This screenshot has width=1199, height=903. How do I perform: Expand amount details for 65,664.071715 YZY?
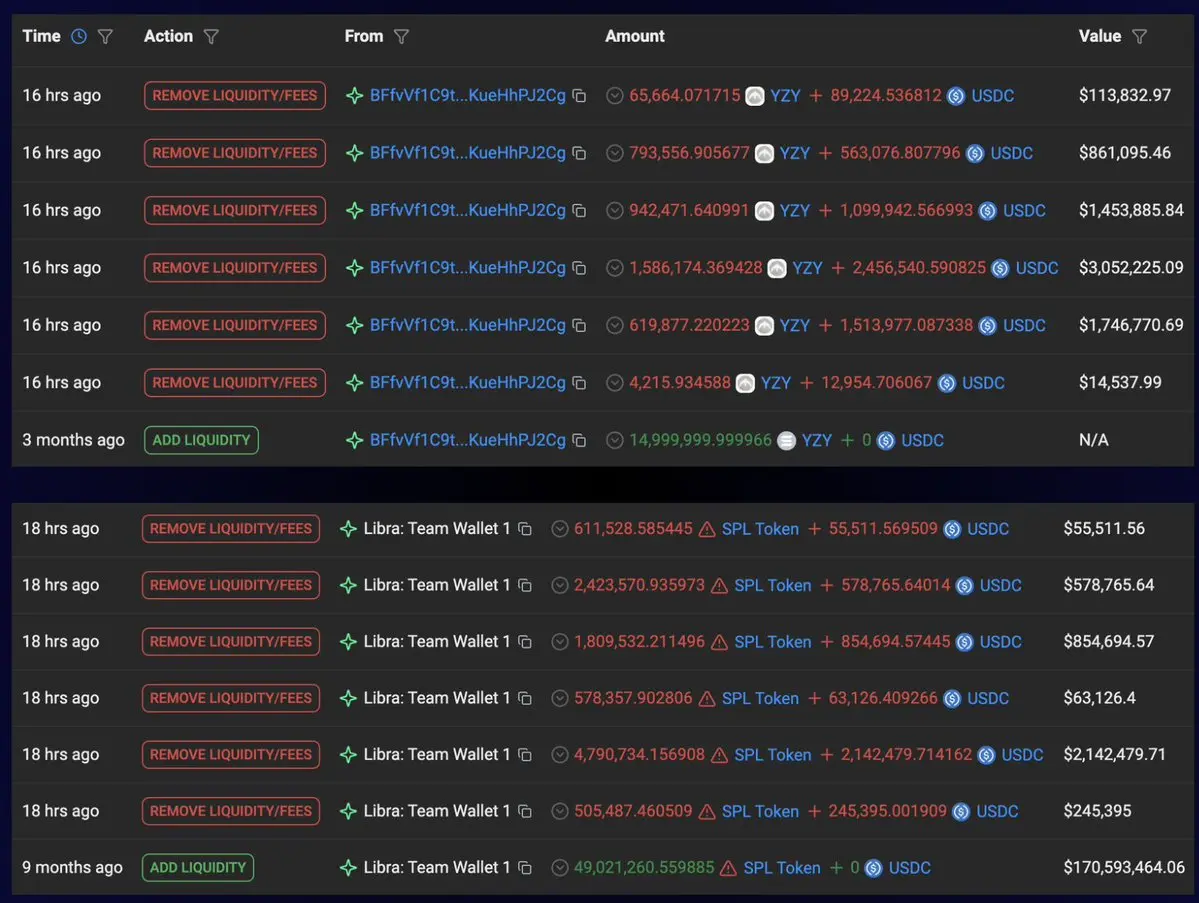pyautogui.click(x=615, y=96)
